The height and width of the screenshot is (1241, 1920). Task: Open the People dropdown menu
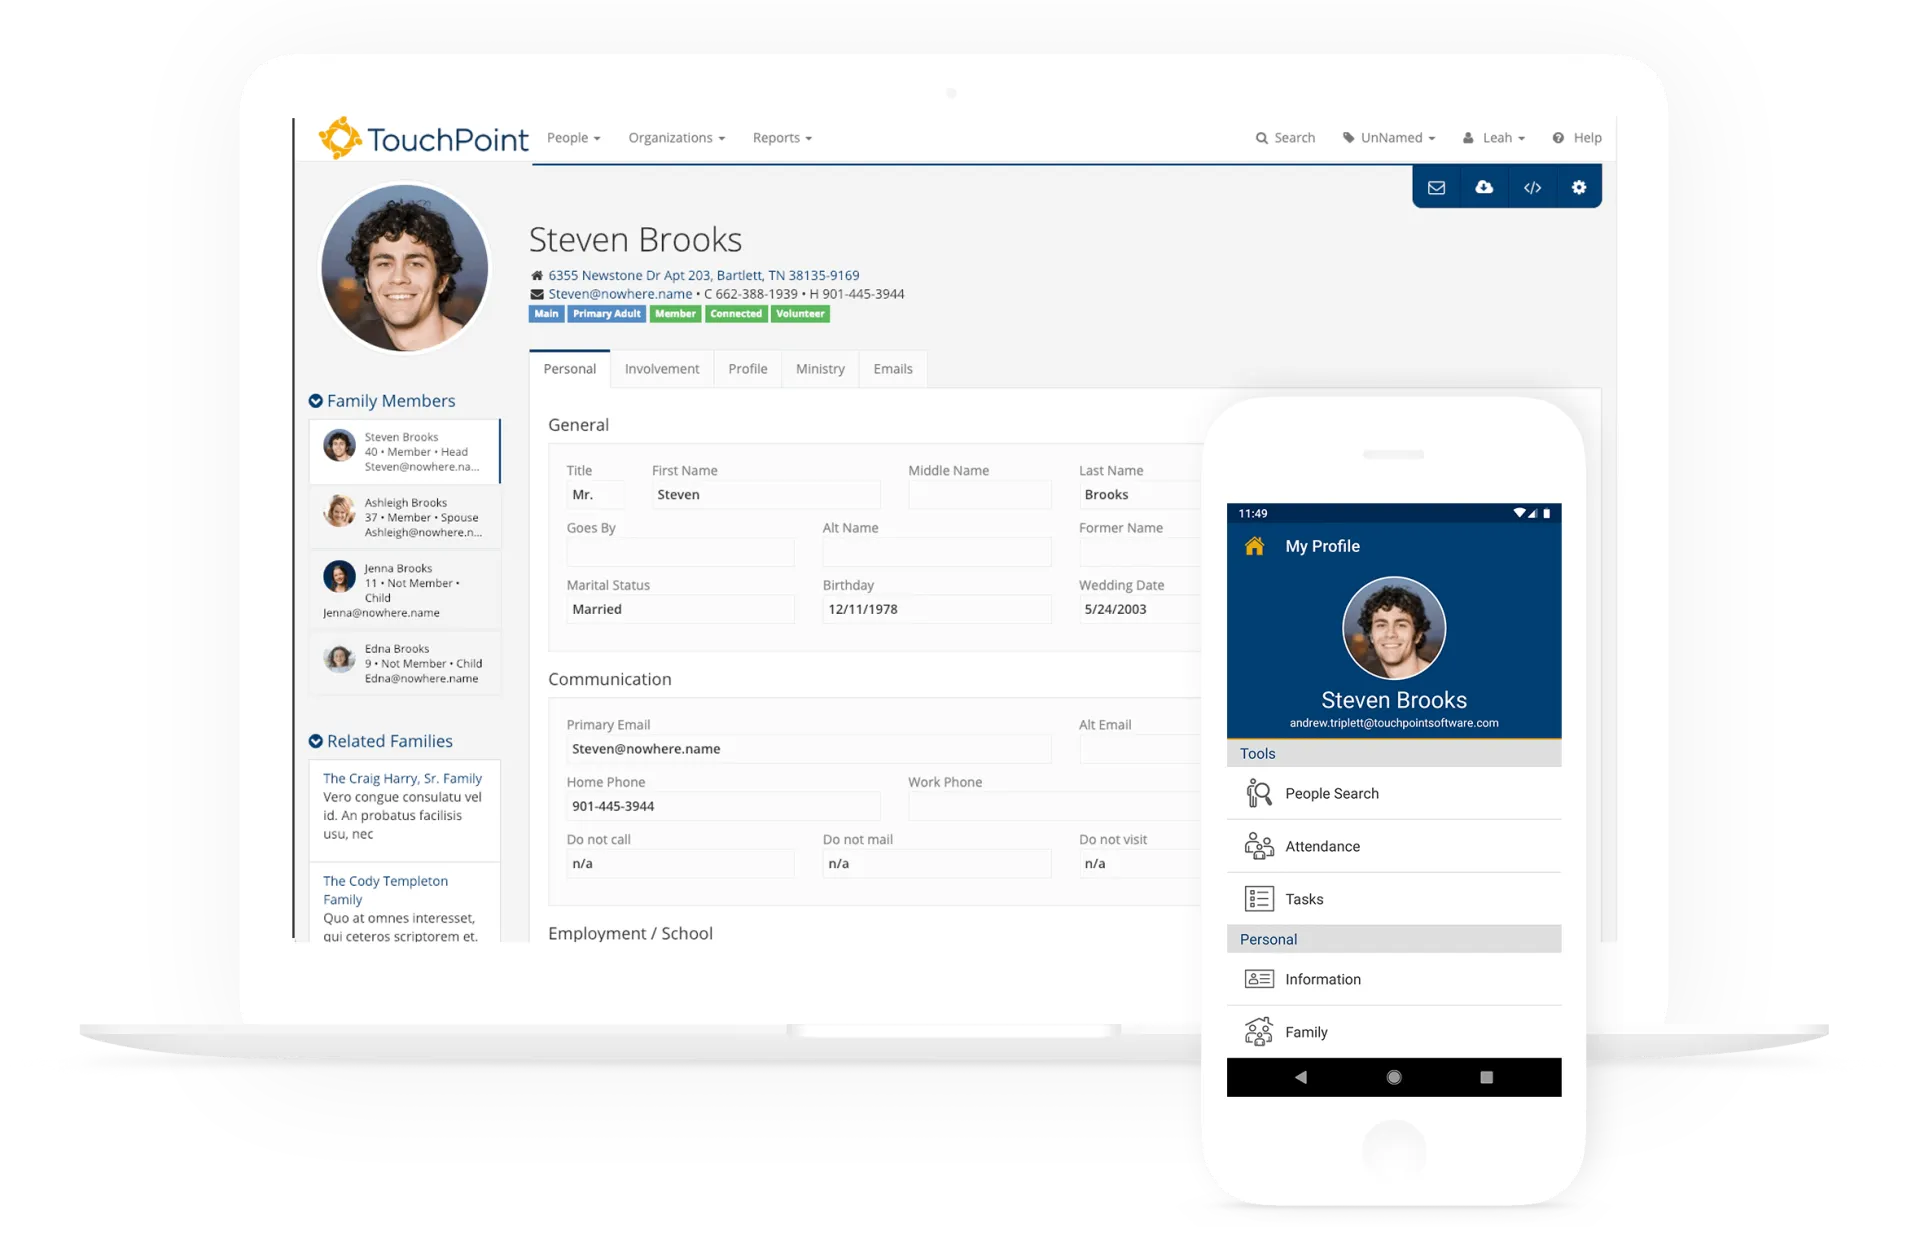pos(574,138)
